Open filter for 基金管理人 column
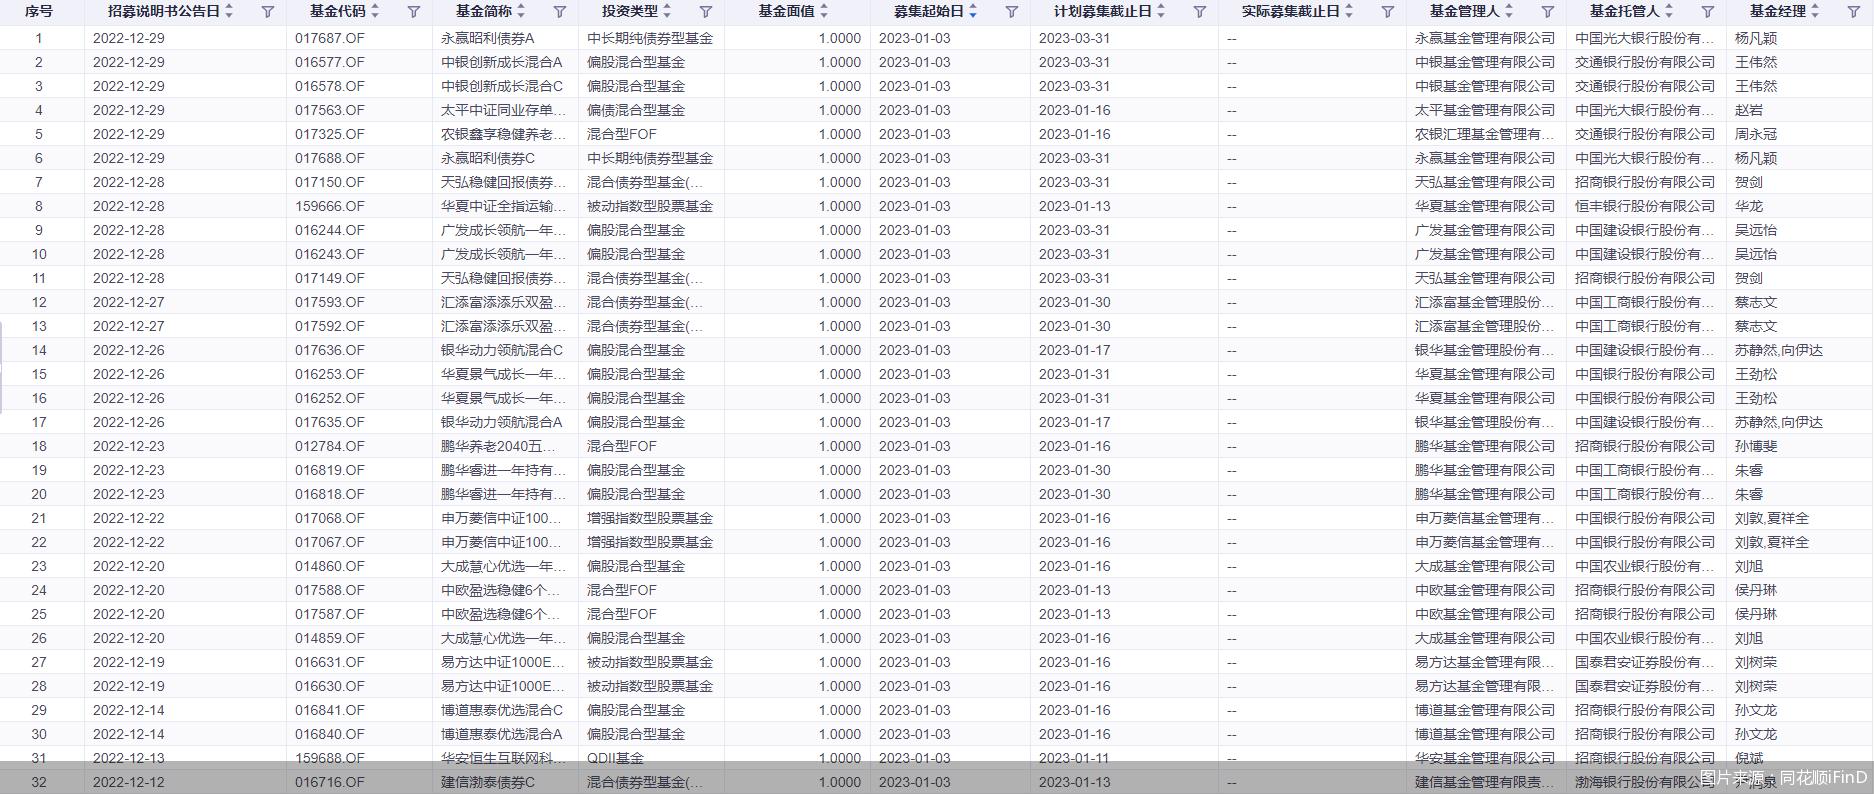The height and width of the screenshot is (794, 1874). [1547, 12]
